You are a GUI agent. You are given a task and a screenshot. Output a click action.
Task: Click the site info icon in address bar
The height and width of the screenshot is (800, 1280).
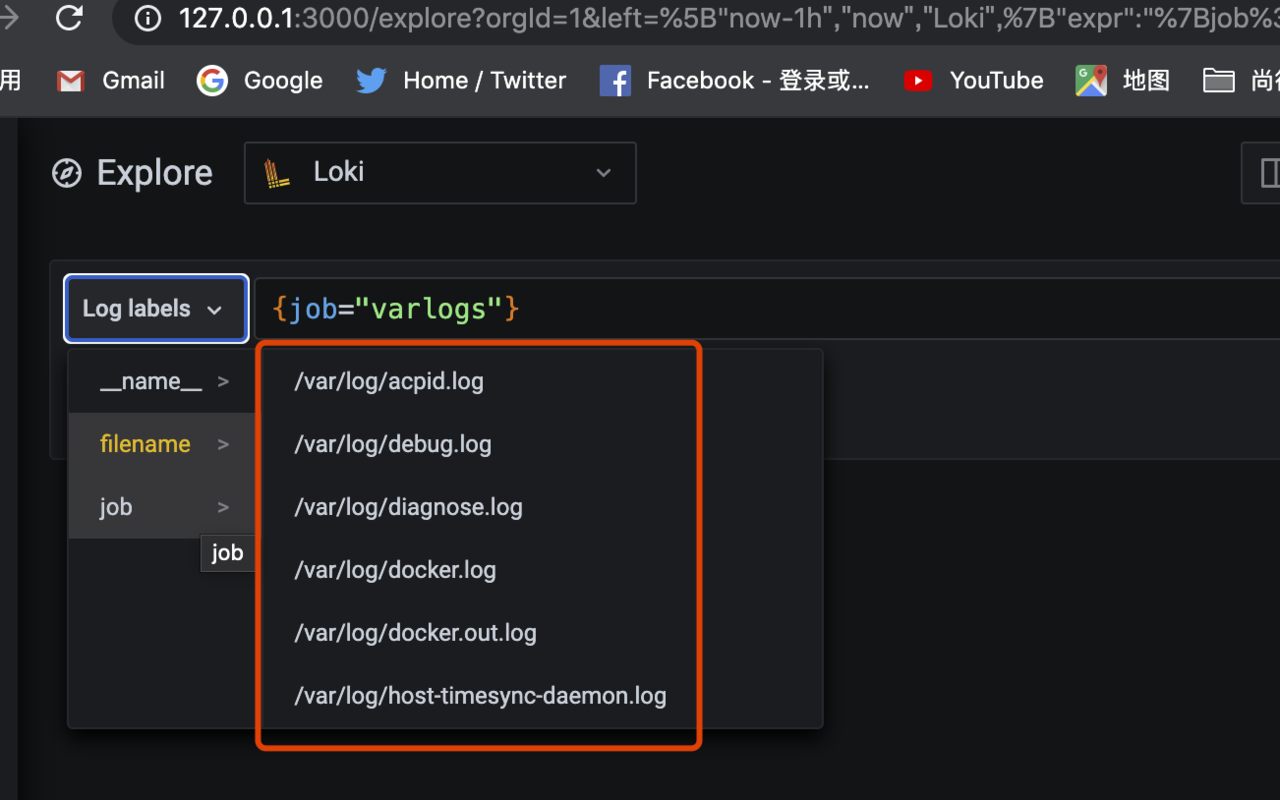coord(148,18)
